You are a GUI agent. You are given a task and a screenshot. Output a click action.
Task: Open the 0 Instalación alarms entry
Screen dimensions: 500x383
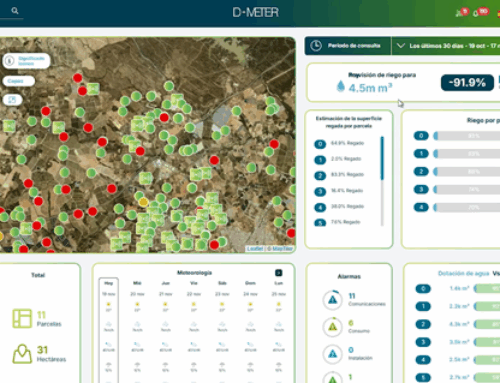tap(360, 354)
